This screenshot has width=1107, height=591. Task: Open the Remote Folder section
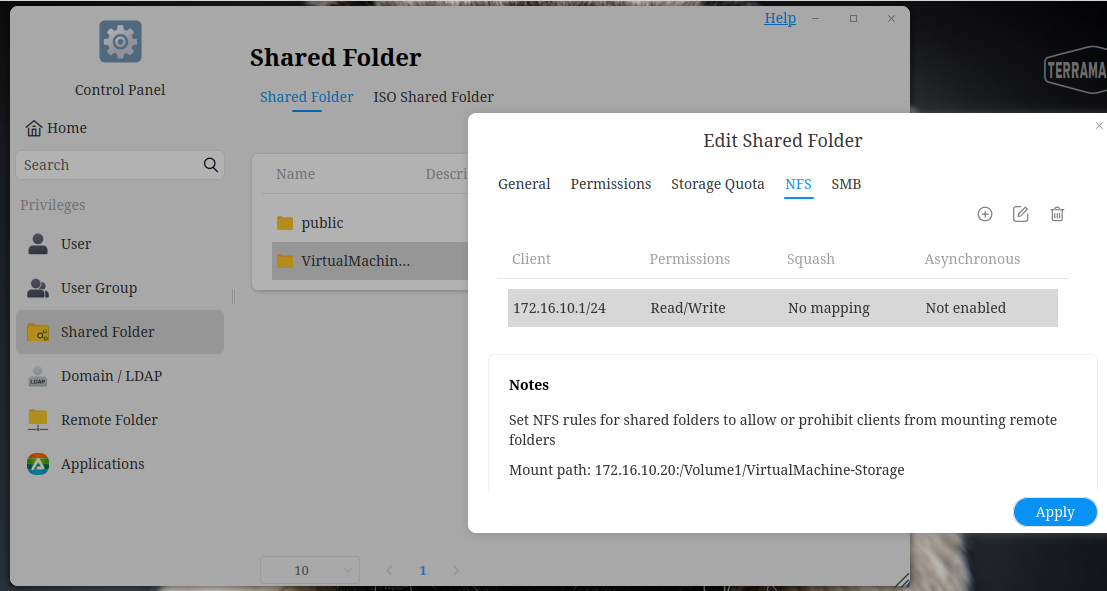(x=120, y=419)
